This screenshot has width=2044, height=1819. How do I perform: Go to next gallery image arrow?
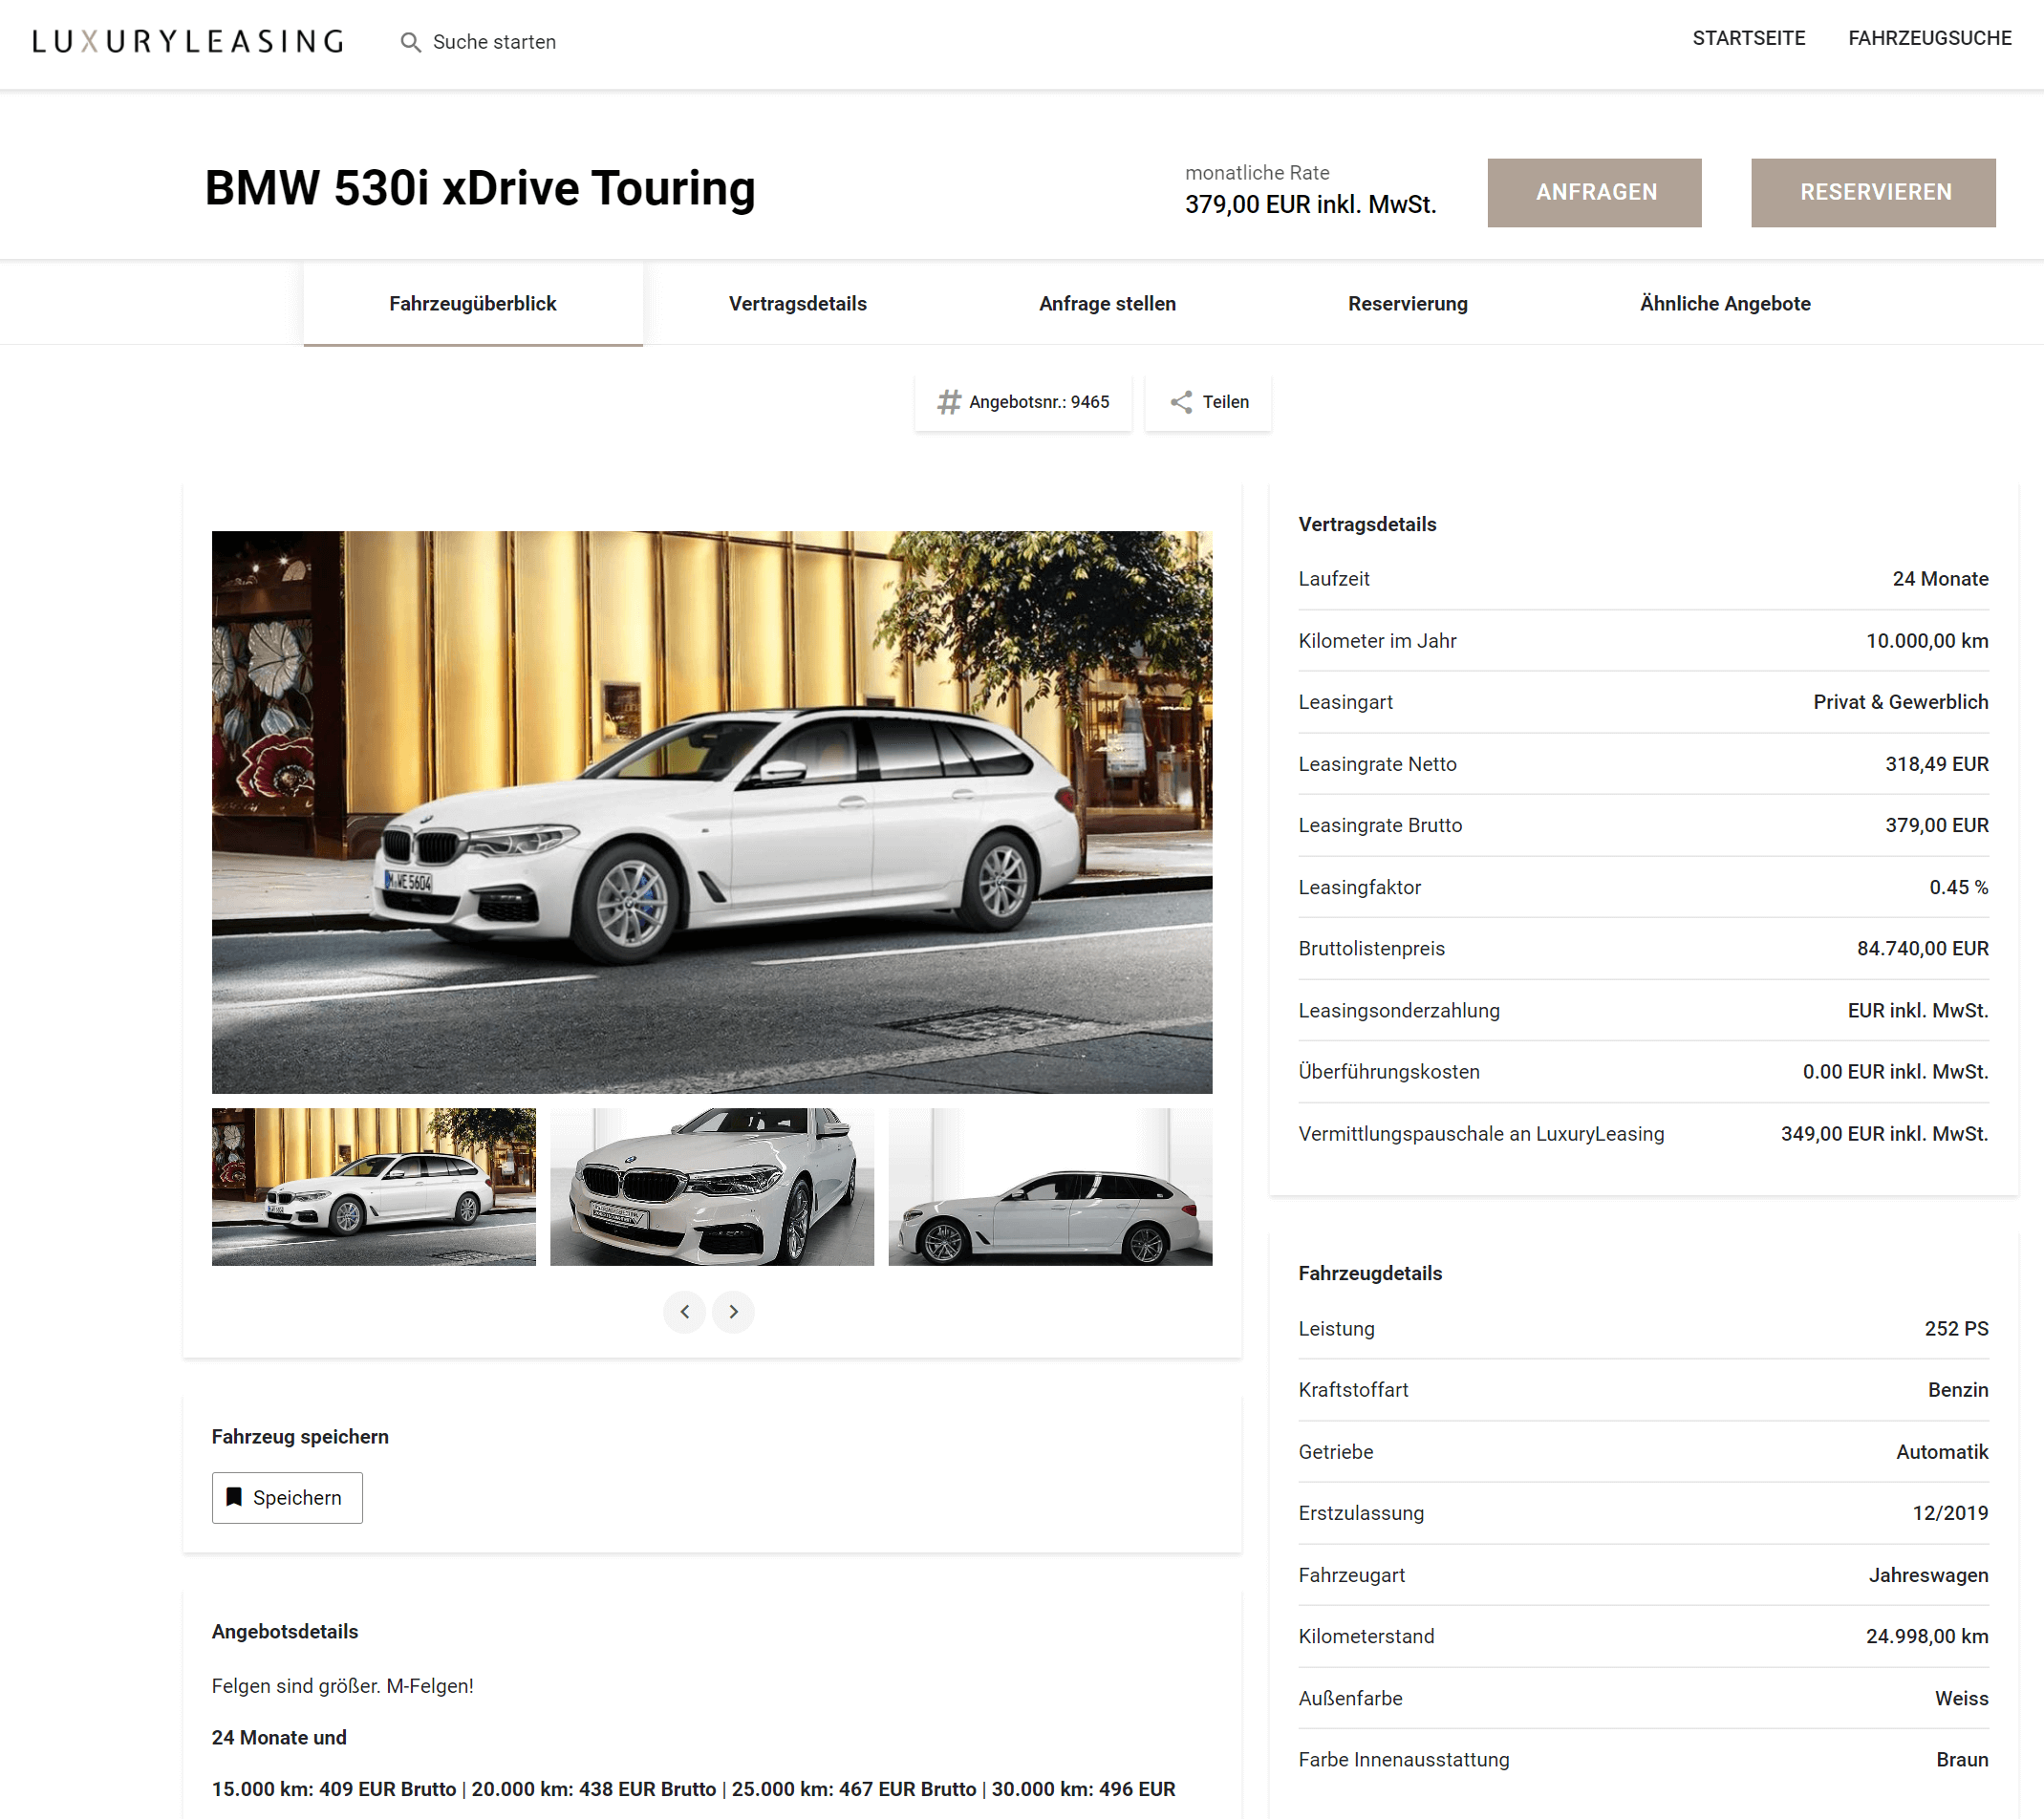point(733,1312)
